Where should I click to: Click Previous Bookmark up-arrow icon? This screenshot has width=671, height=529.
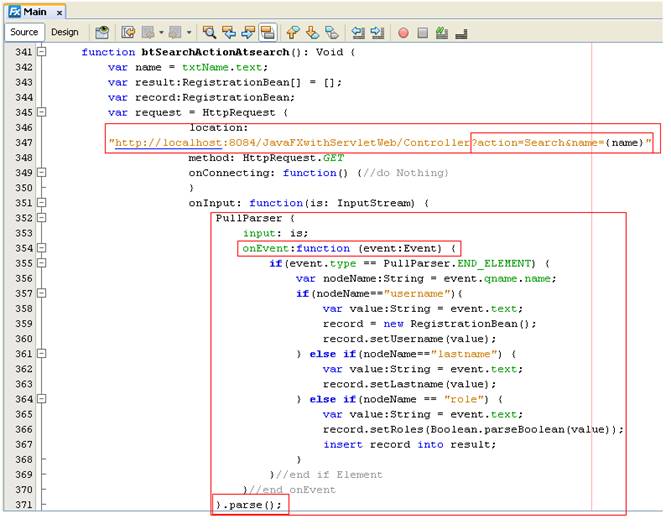[293, 32]
